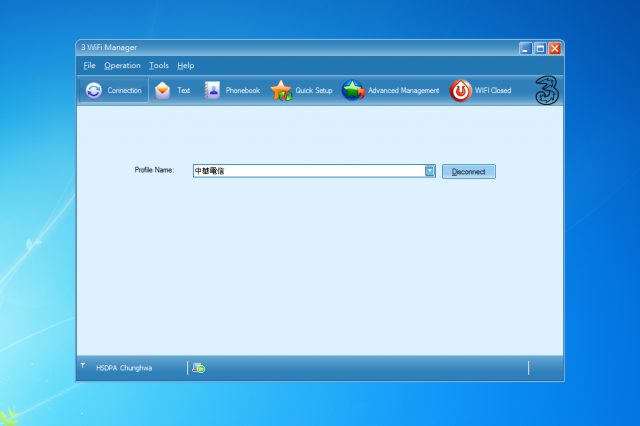Open the Text messages envelope icon
The image size is (640, 426).
pyautogui.click(x=162, y=90)
